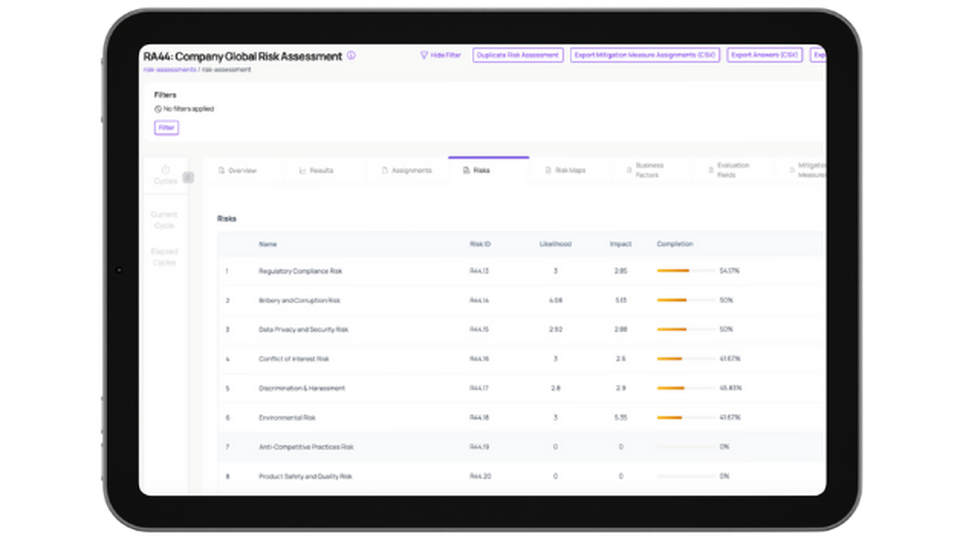This screenshot has height=540, width=960.
Task: Click the 'RA44: Company Global Risk Assessment' title
Action: click(x=242, y=56)
